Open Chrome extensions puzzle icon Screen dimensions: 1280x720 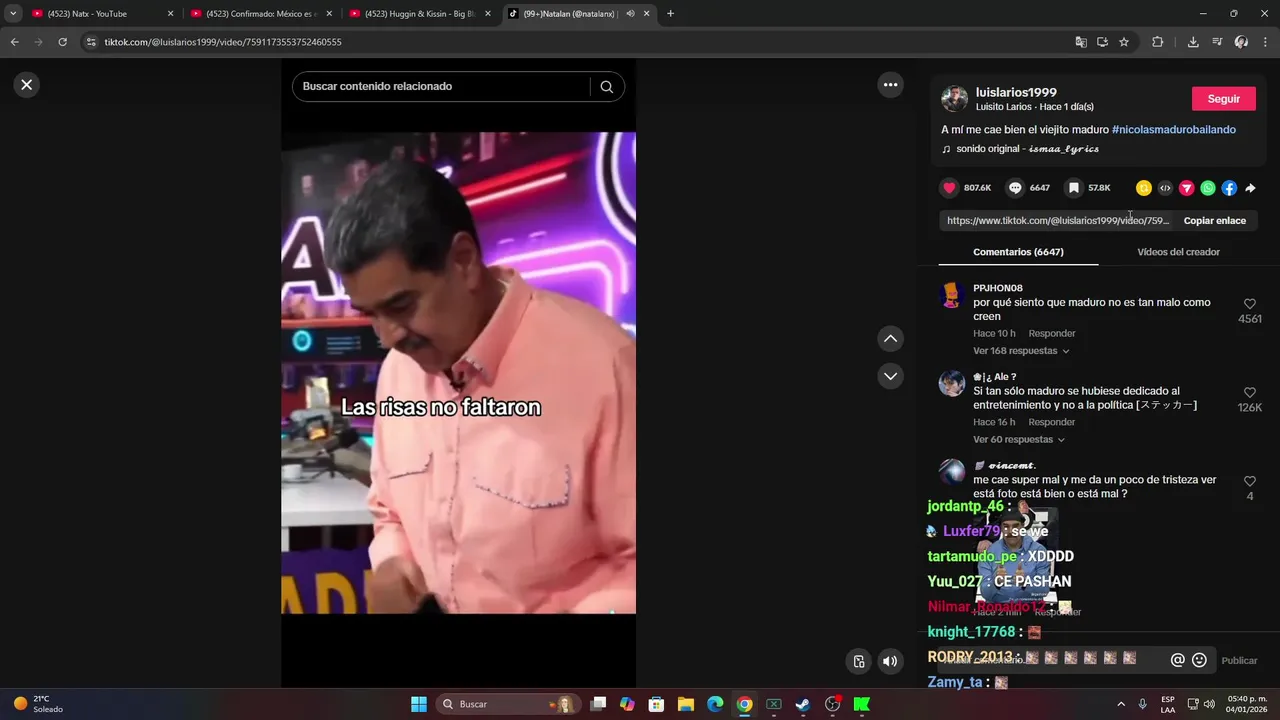click(1158, 42)
